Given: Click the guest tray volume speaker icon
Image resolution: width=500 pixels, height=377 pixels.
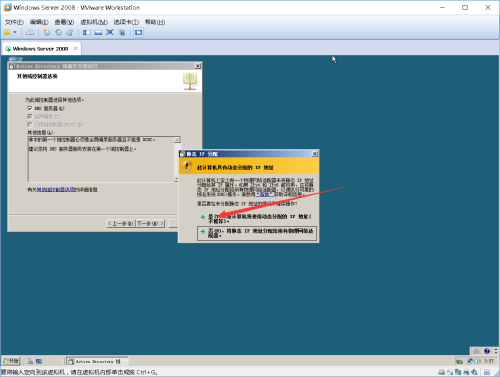Looking at the screenshot, I should coord(478,361).
